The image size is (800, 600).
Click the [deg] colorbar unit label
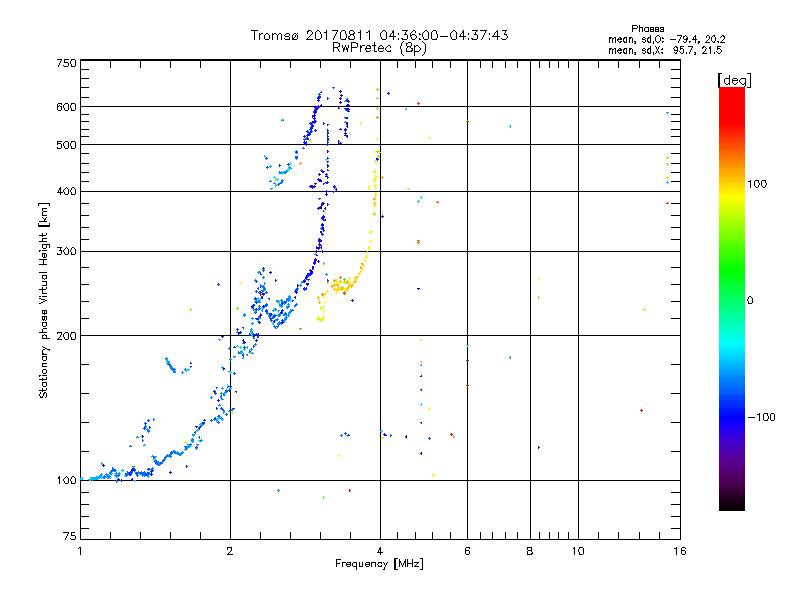coord(734,80)
